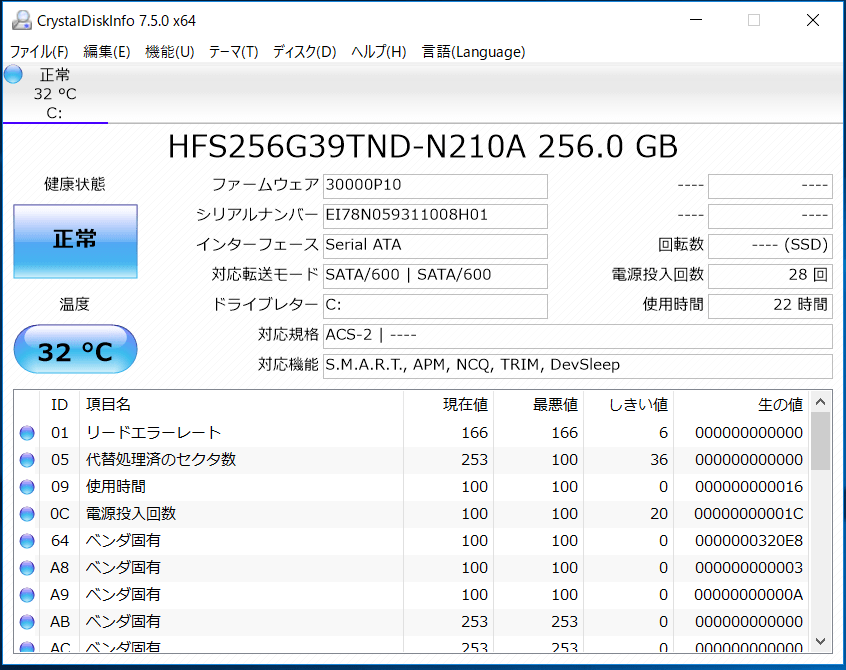Viewport: 846px width, 670px height.
Task: Click the power-on count field 28 回
Action: tap(770, 276)
